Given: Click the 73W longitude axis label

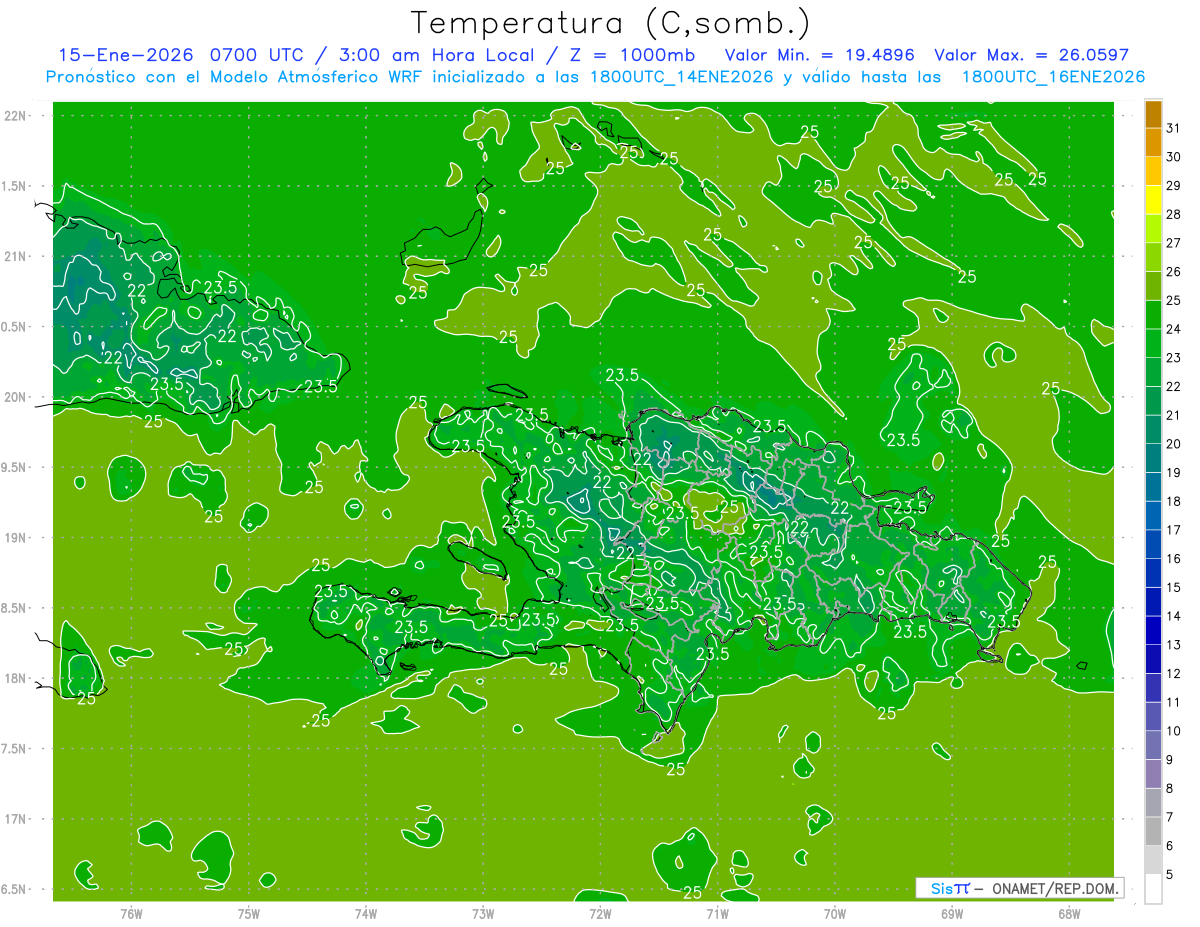Looking at the screenshot, I should pyautogui.click(x=483, y=913).
